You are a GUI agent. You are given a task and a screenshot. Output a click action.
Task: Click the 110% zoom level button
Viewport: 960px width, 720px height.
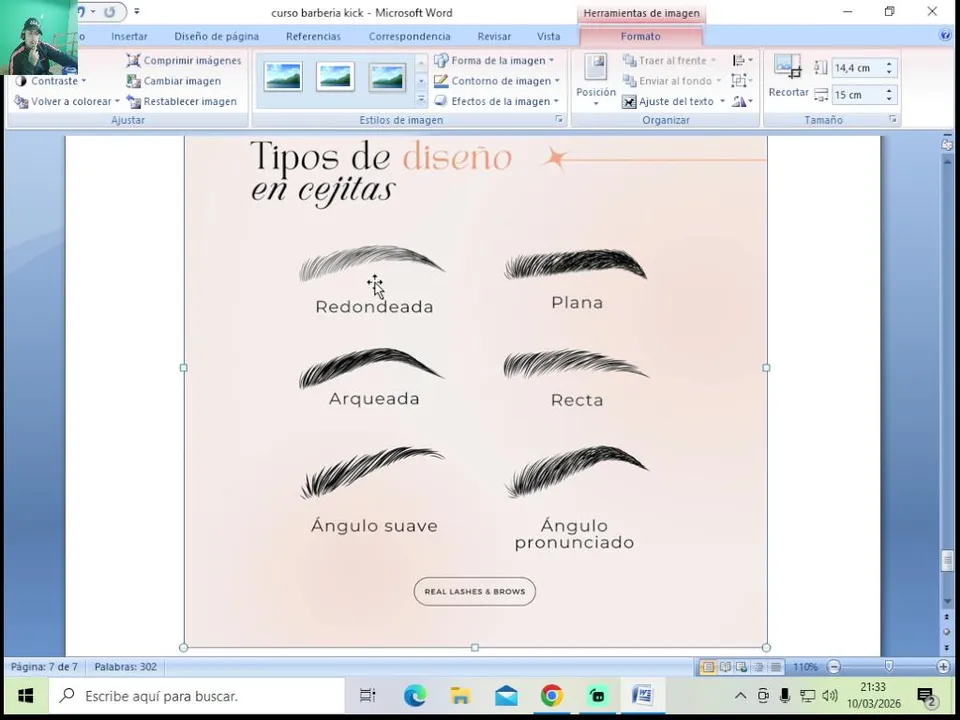pyautogui.click(x=805, y=667)
